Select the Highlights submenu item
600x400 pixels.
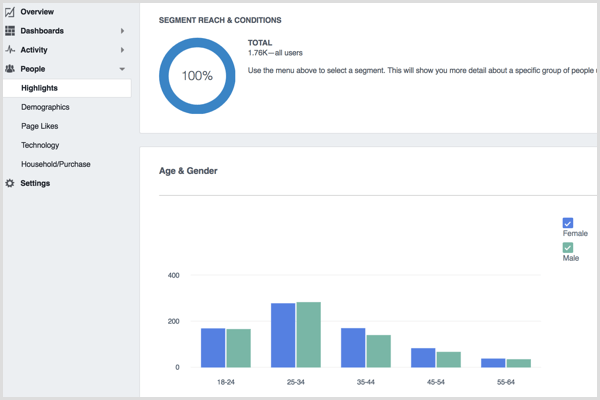tap(67, 88)
